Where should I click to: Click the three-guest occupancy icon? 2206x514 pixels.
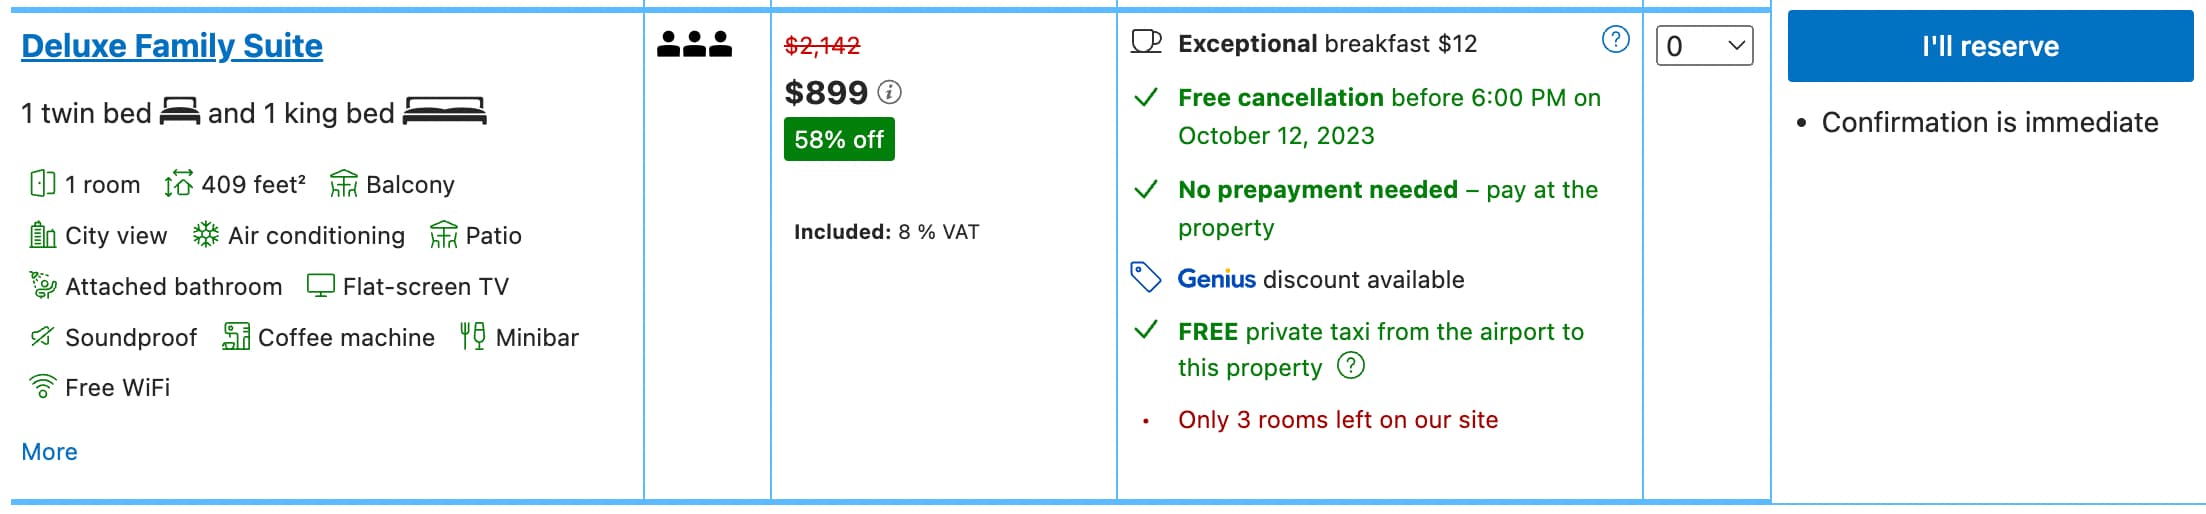pyautogui.click(x=694, y=44)
